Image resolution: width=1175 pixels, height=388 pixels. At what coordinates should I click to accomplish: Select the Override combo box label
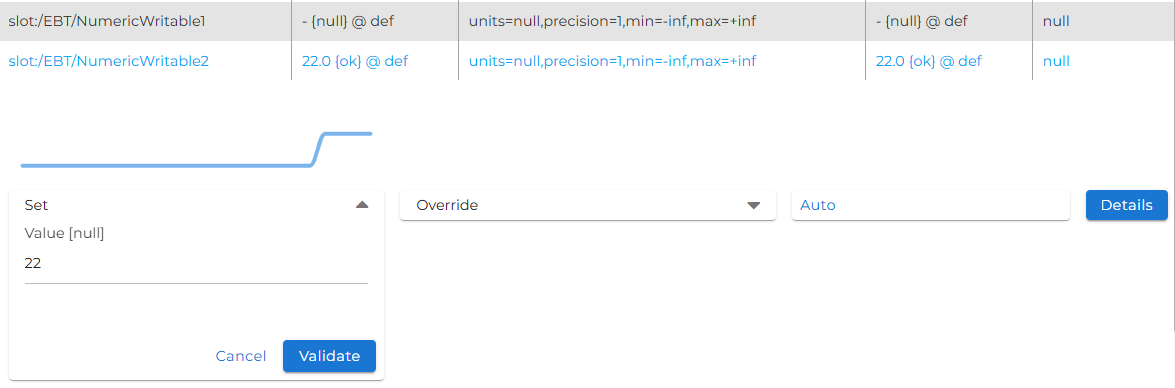point(447,205)
